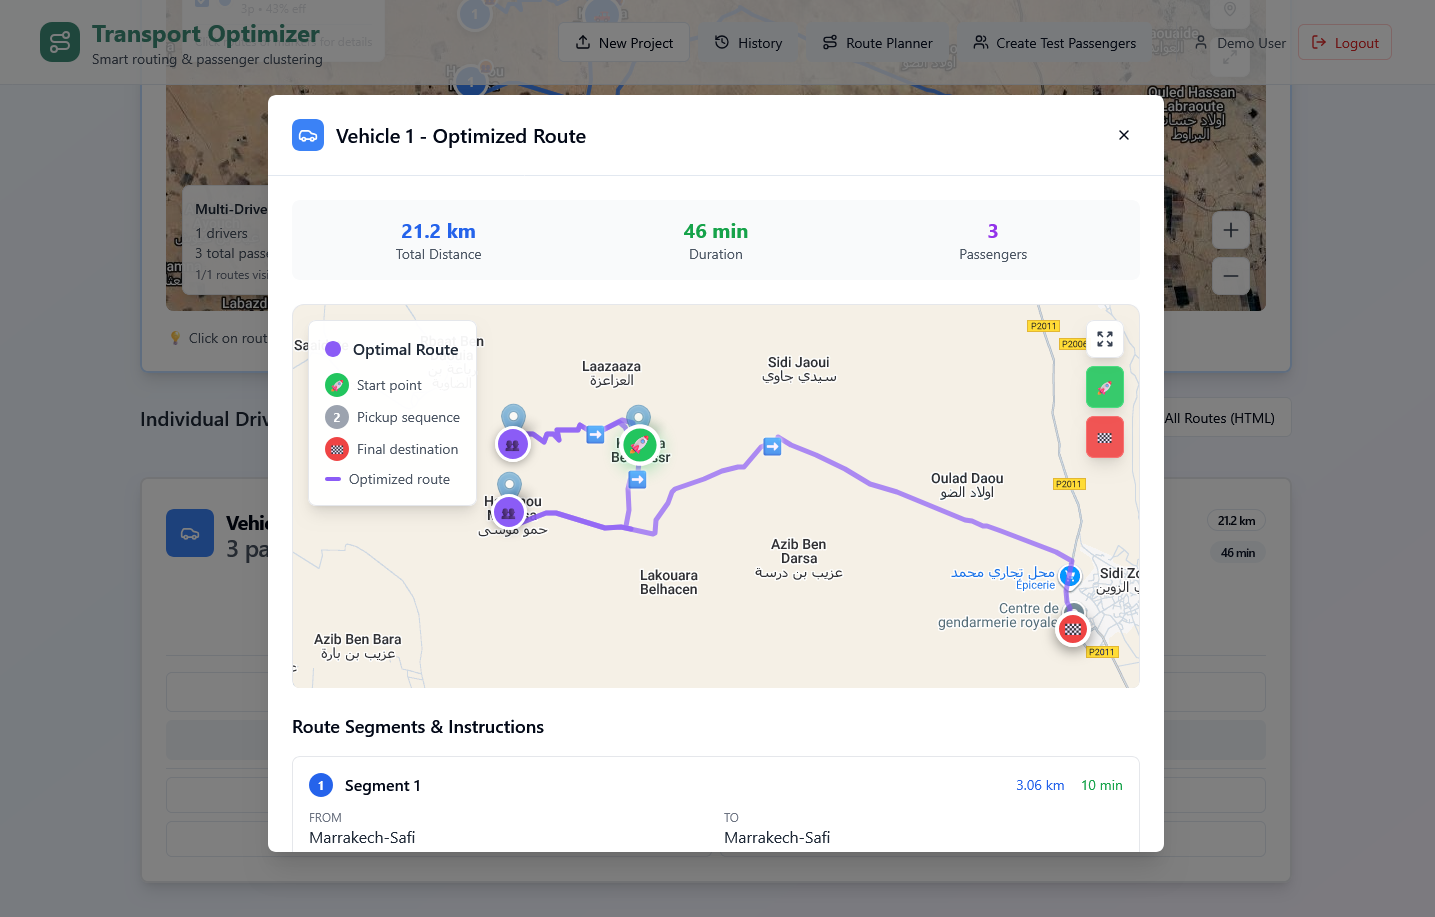Click Create Test Passengers
Screen dimensions: 1435x917
(1054, 43)
